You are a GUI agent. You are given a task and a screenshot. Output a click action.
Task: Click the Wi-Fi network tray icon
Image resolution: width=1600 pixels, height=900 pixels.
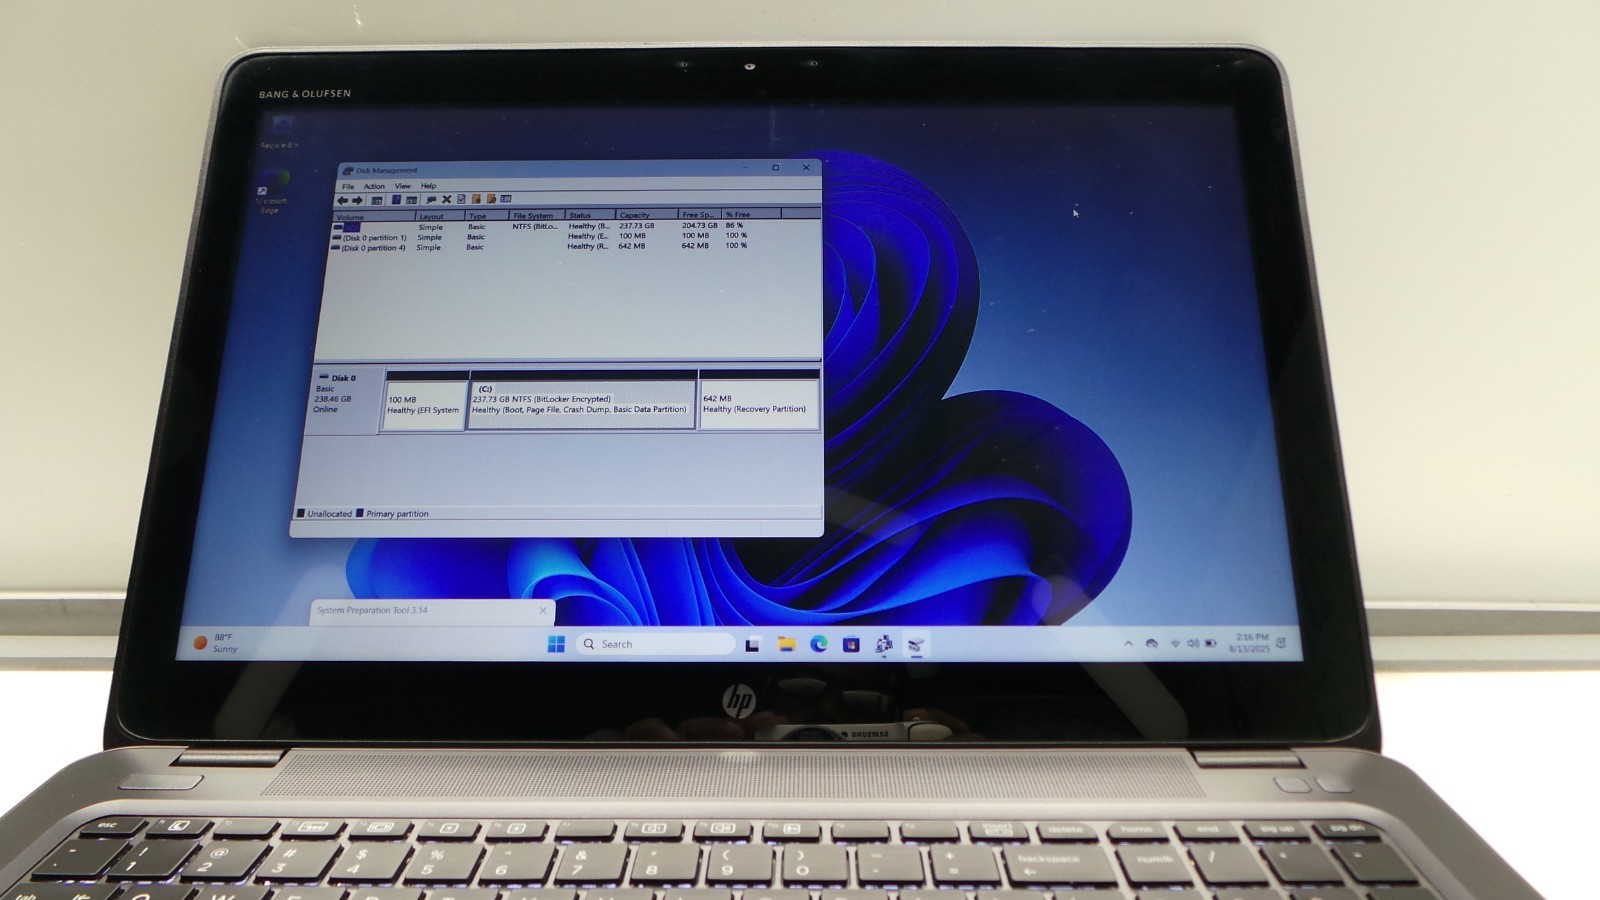pyautogui.click(x=1175, y=643)
